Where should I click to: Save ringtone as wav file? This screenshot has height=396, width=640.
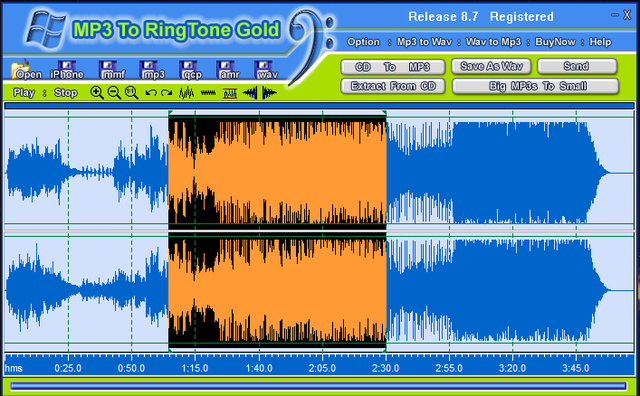coord(267,70)
